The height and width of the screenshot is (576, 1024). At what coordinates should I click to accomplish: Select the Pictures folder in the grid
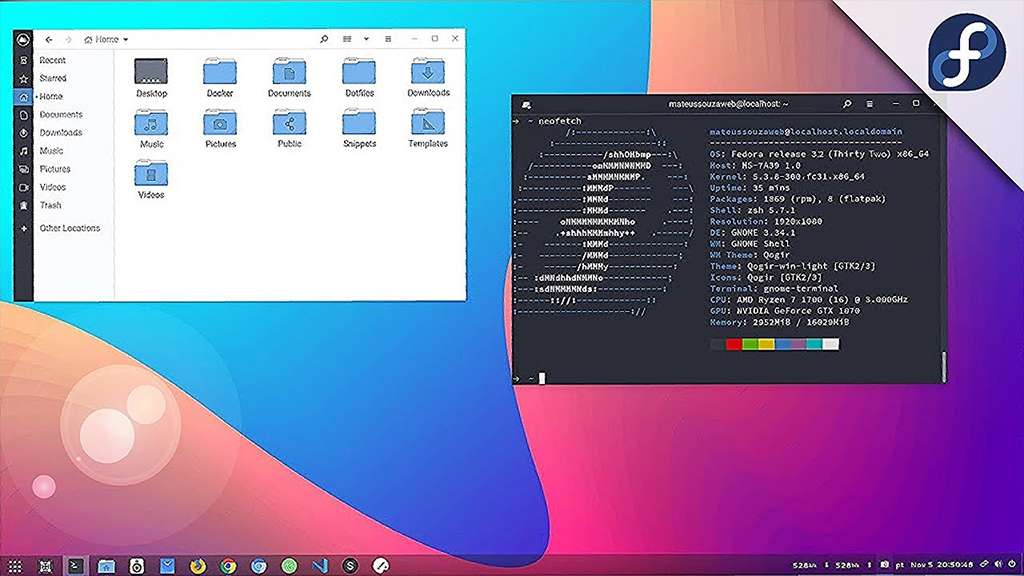click(x=221, y=129)
